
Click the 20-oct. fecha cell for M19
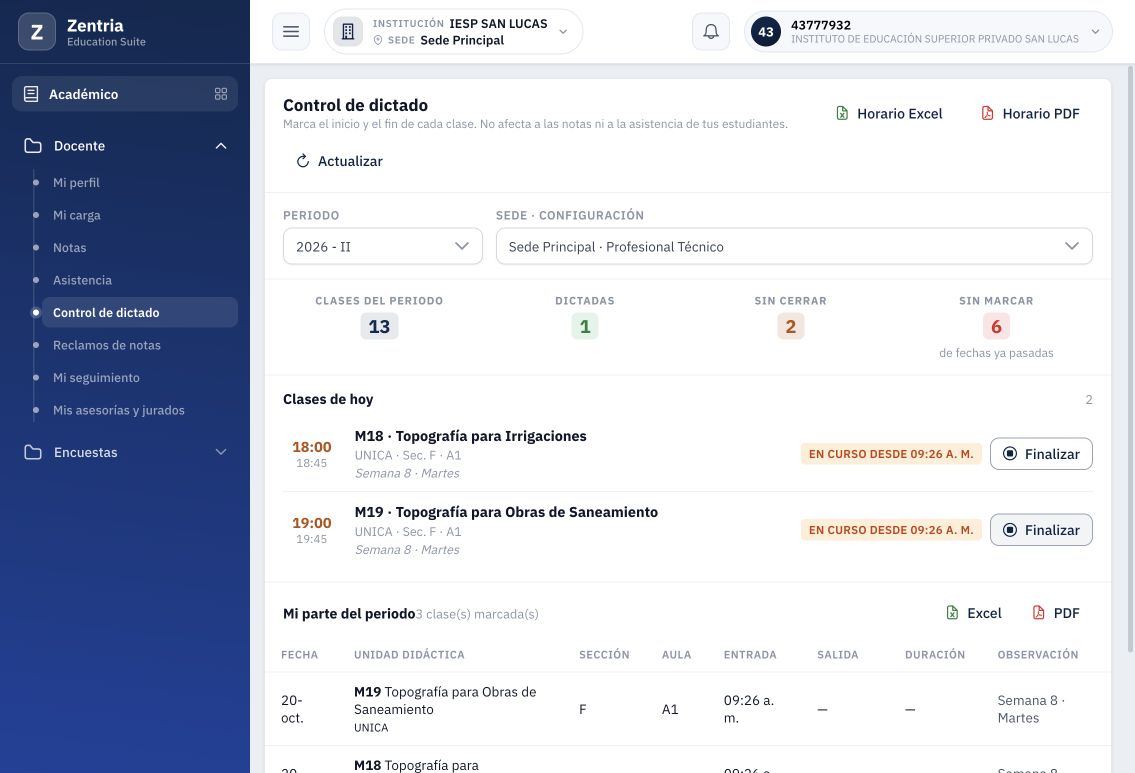pyautogui.click(x=292, y=709)
